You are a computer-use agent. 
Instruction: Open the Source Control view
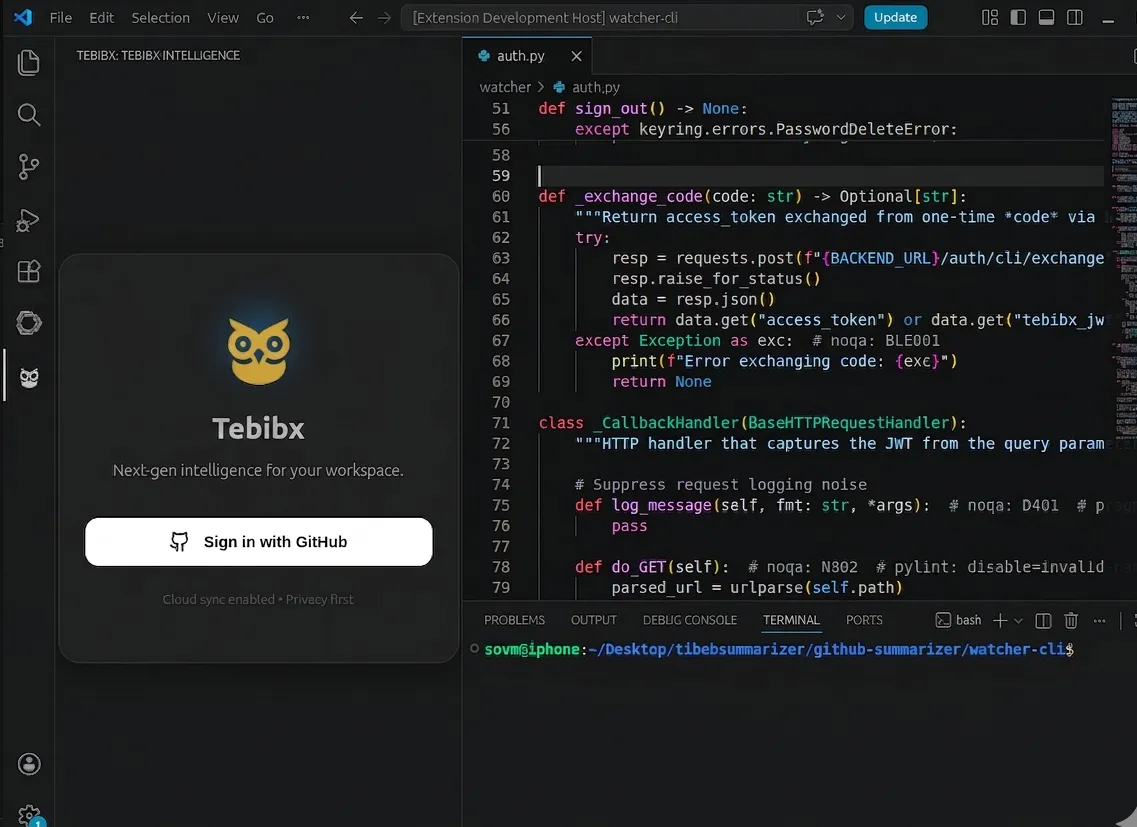[x=28, y=167]
